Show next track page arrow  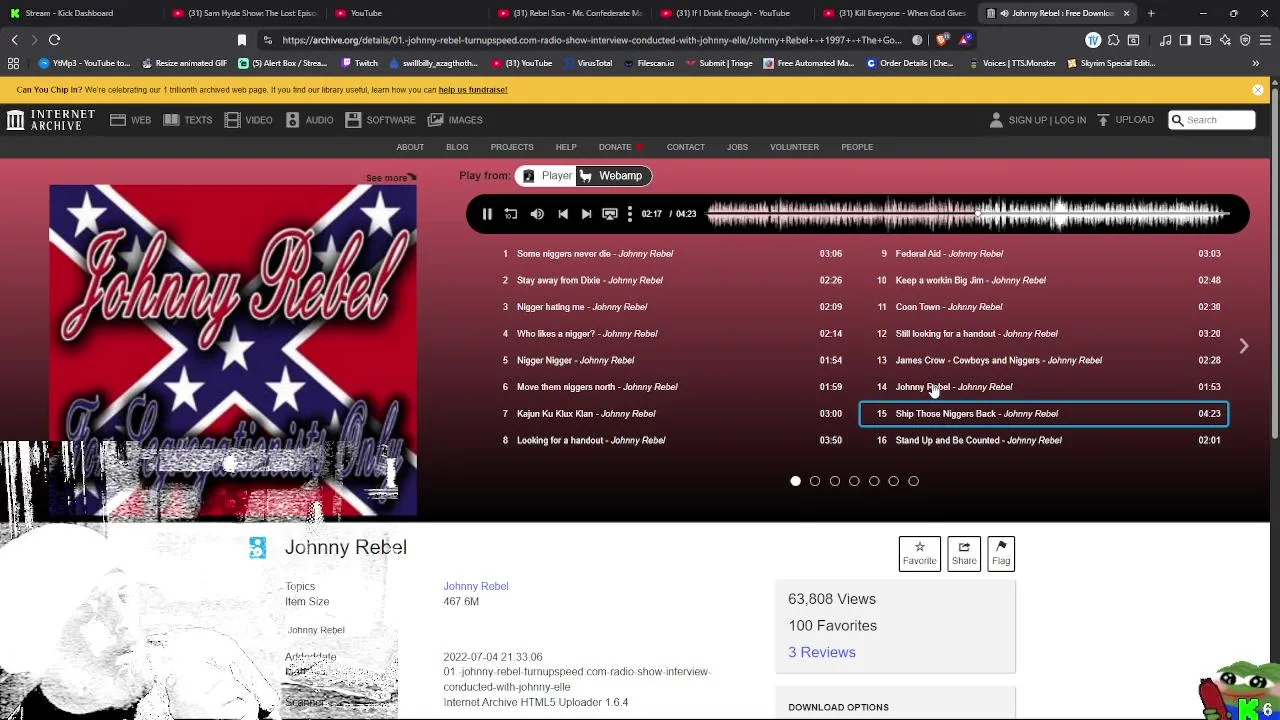pyautogui.click(x=1243, y=346)
